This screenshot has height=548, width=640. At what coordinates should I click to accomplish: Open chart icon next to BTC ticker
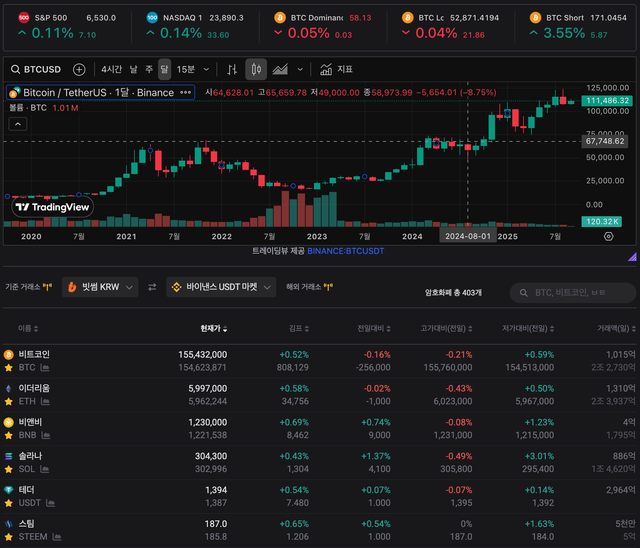[45, 368]
